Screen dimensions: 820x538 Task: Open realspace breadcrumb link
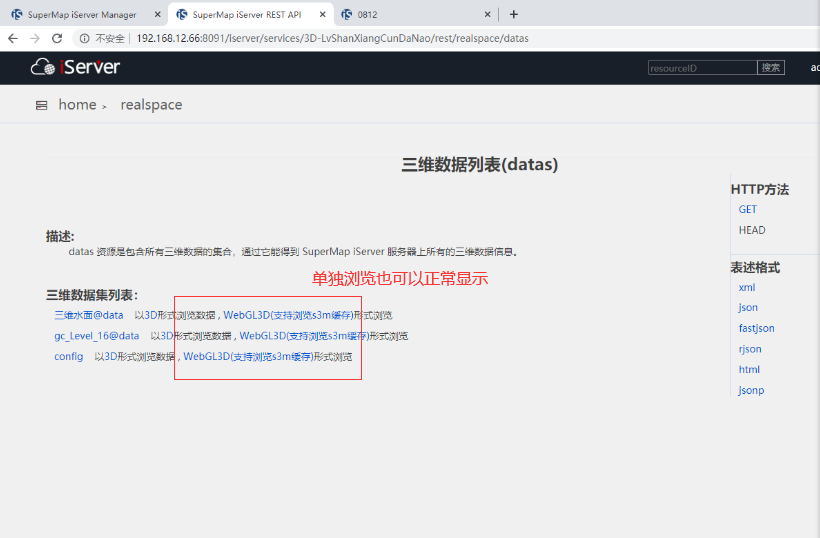point(151,105)
